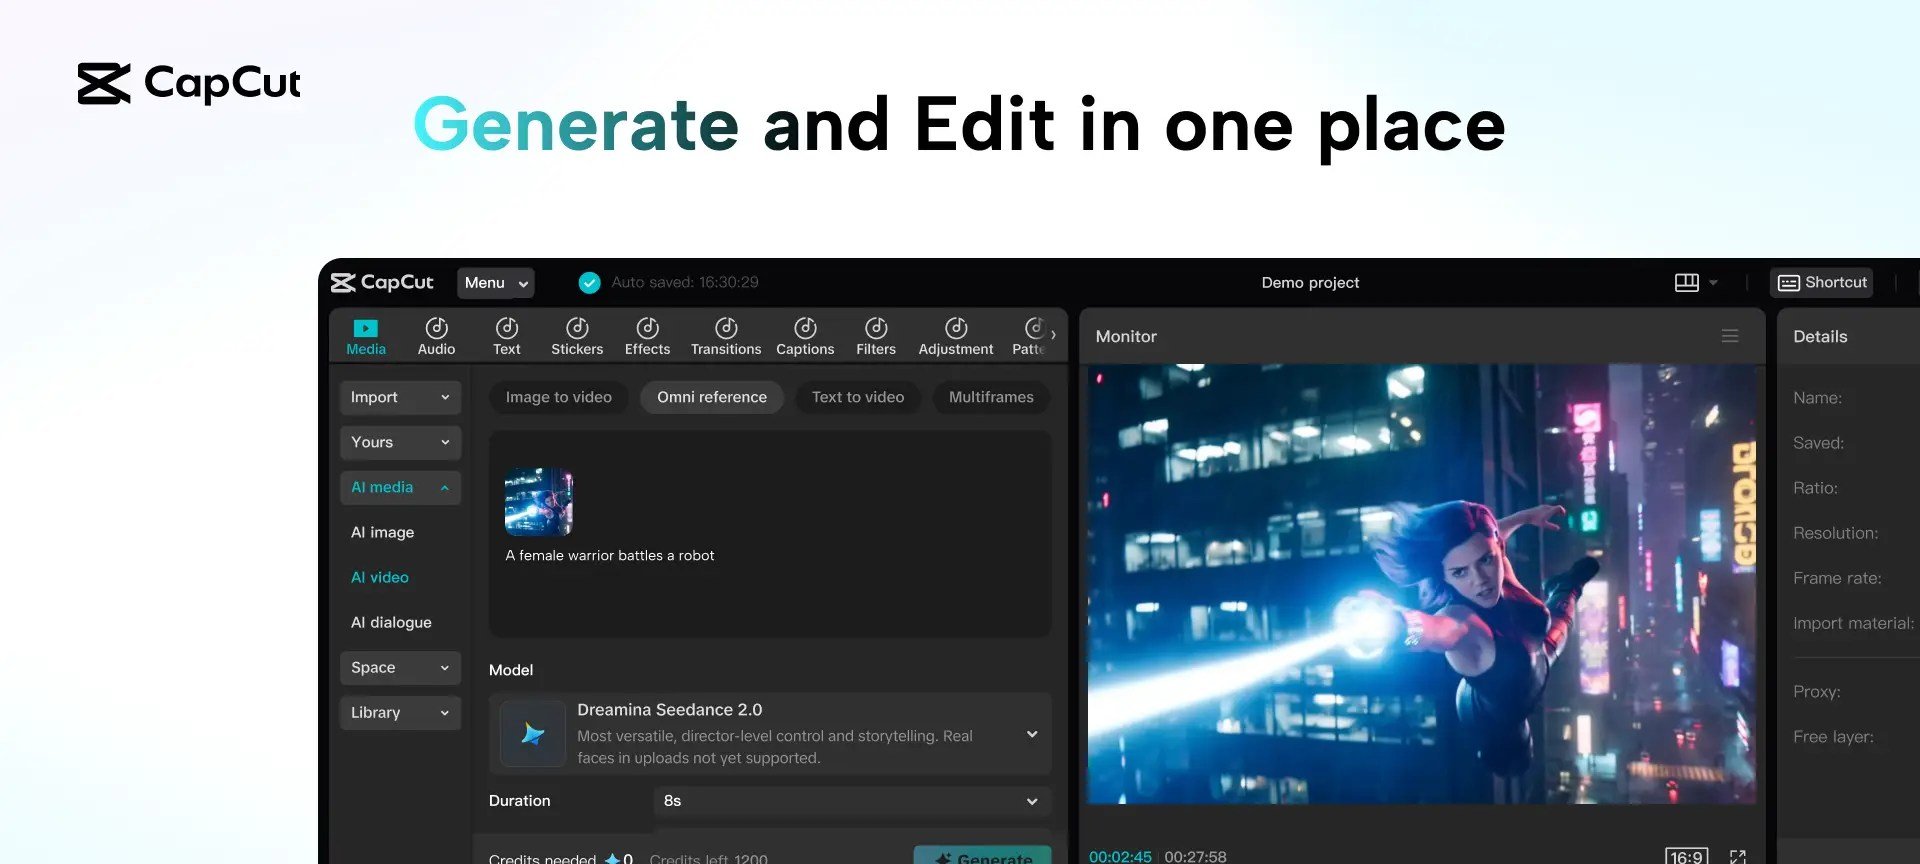Click the auto saved checkmark icon
This screenshot has height=864, width=1920.
(590, 283)
